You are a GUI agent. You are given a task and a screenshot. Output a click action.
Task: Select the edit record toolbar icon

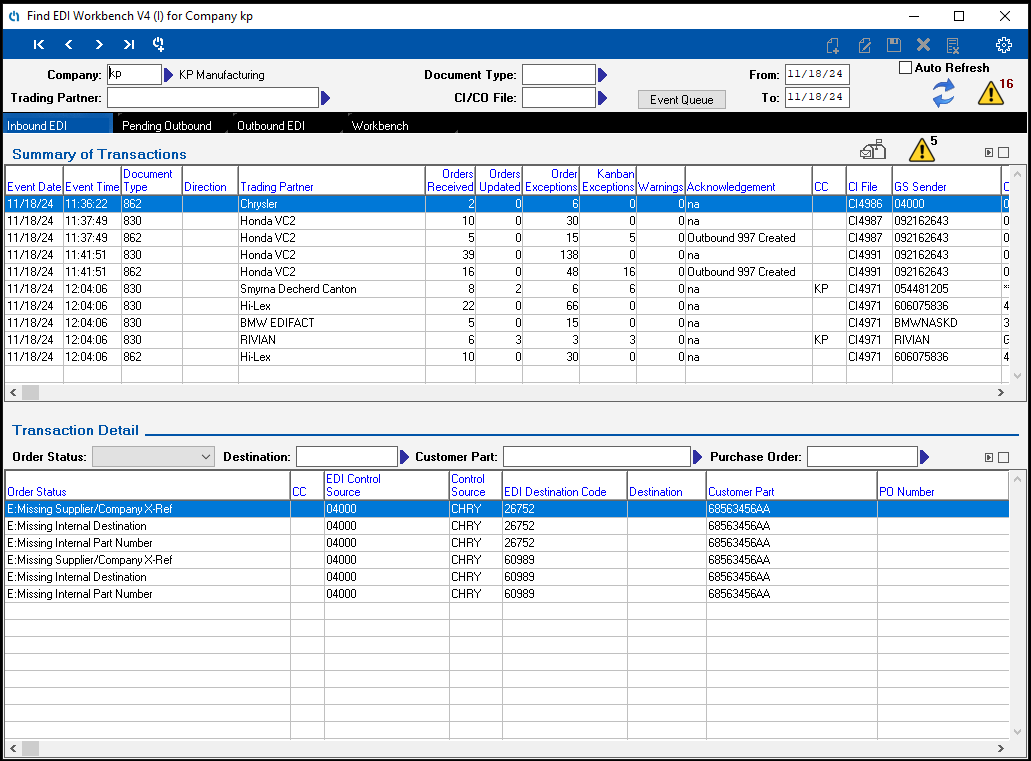[x=863, y=44]
